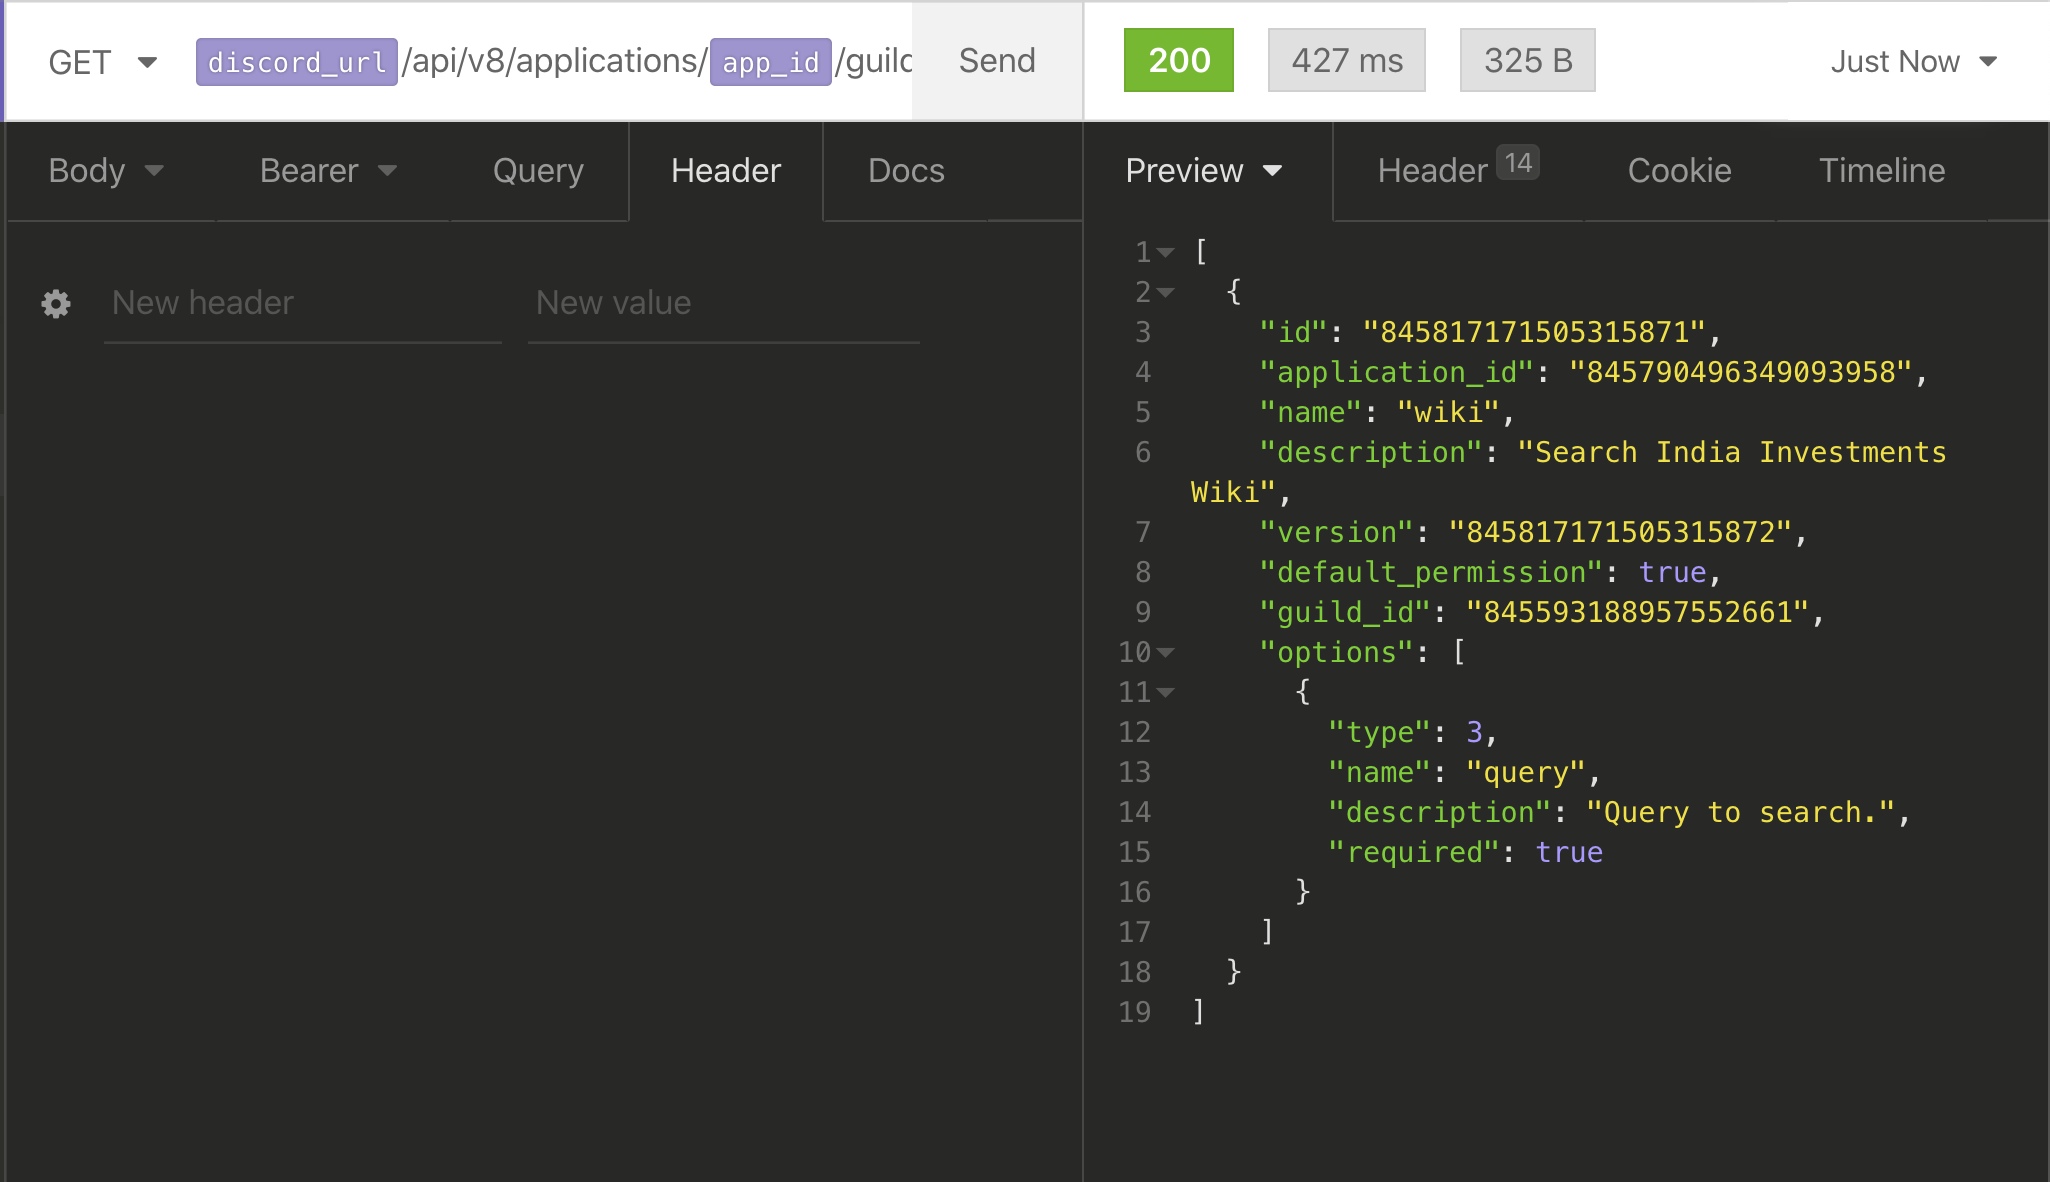The height and width of the screenshot is (1182, 2050).
Task: Open the Just Now history dropdown
Action: pos(1912,62)
